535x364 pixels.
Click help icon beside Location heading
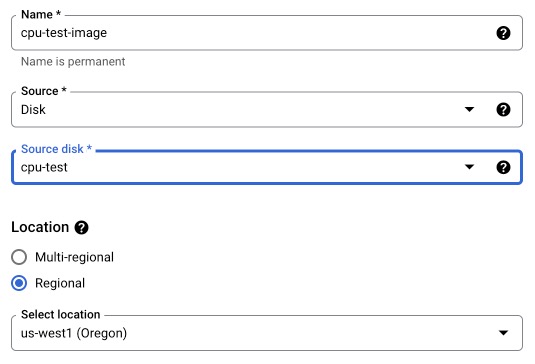(x=82, y=228)
